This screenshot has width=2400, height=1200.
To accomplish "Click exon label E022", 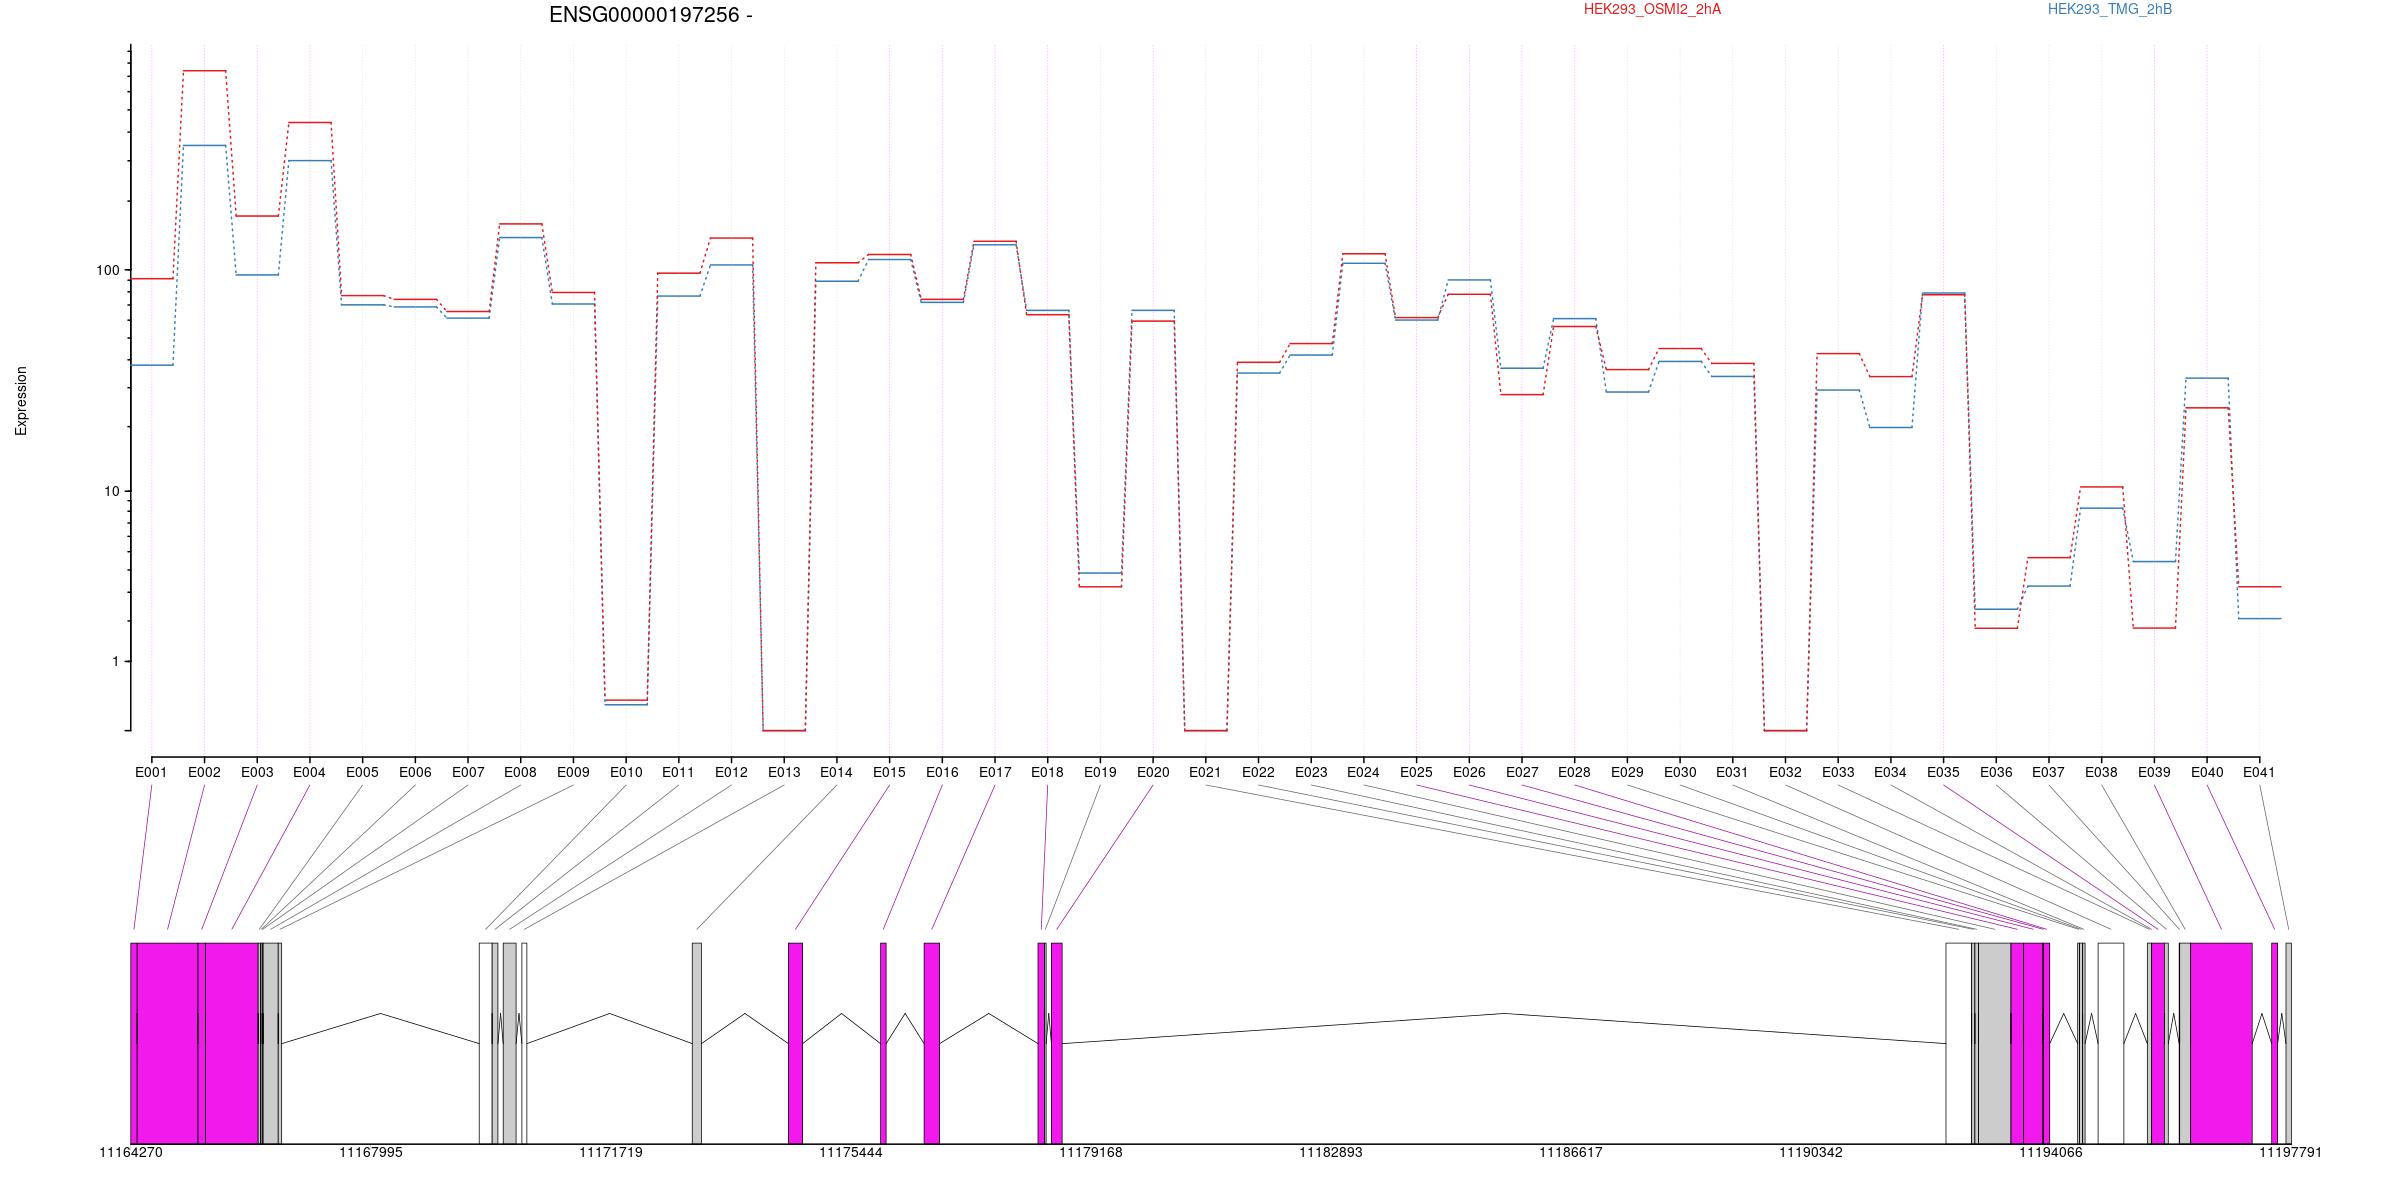I will coord(1258,773).
